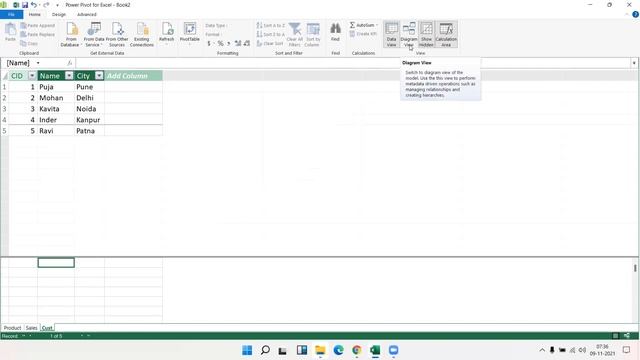Choose From Other Sources import
The width and height of the screenshot is (640, 360).
(117, 34)
